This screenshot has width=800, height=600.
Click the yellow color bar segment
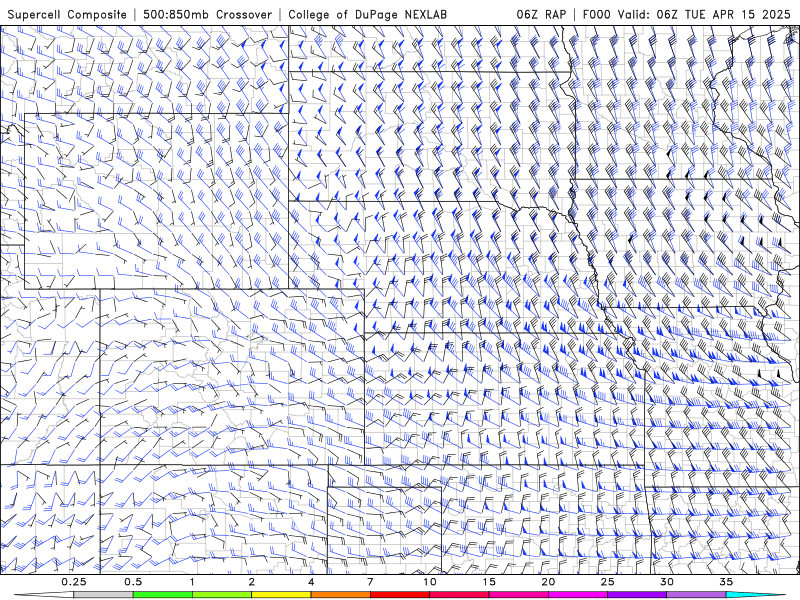click(x=281, y=595)
